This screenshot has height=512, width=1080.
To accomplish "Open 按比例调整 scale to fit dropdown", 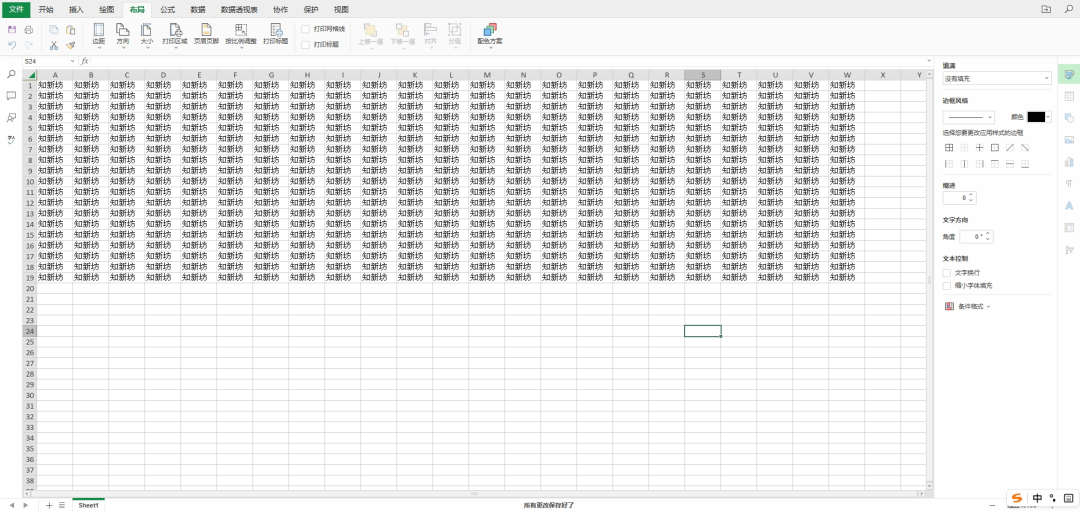I will pyautogui.click(x=241, y=35).
